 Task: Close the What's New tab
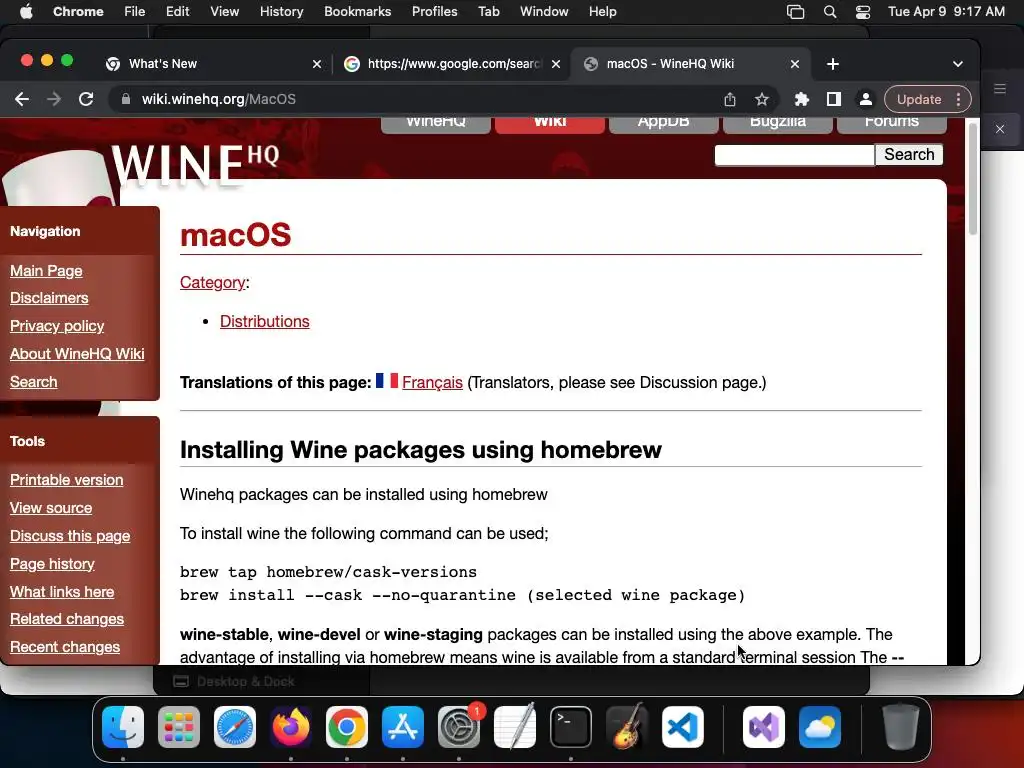point(317,64)
